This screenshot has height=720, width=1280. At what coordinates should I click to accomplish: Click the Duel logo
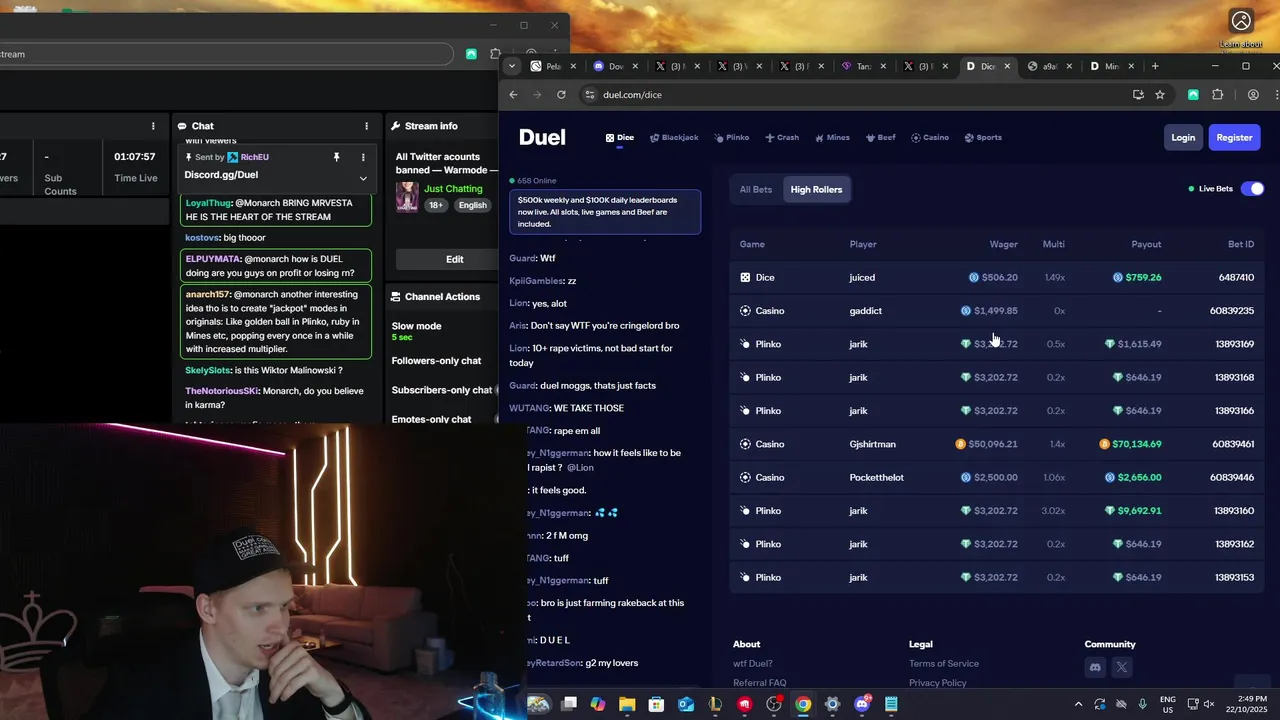coord(542,138)
